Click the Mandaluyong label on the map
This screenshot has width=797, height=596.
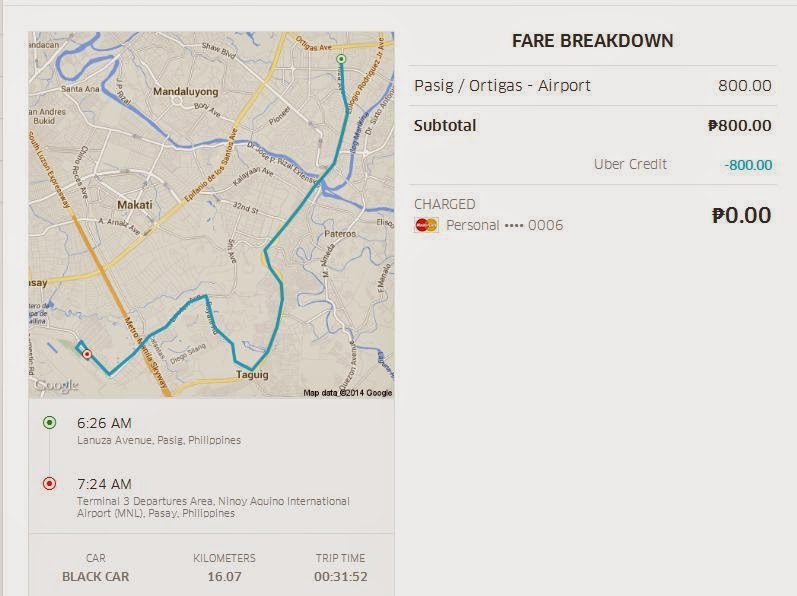185,91
